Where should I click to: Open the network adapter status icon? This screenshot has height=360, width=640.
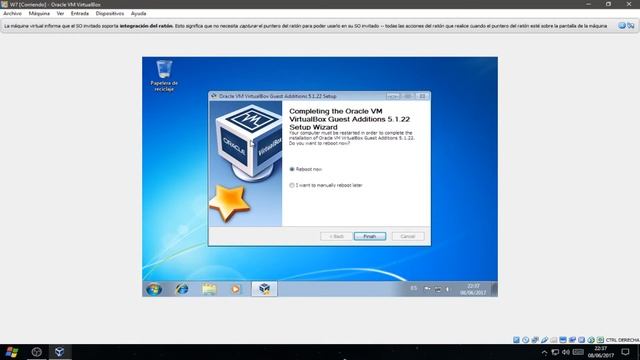[x=535, y=340]
